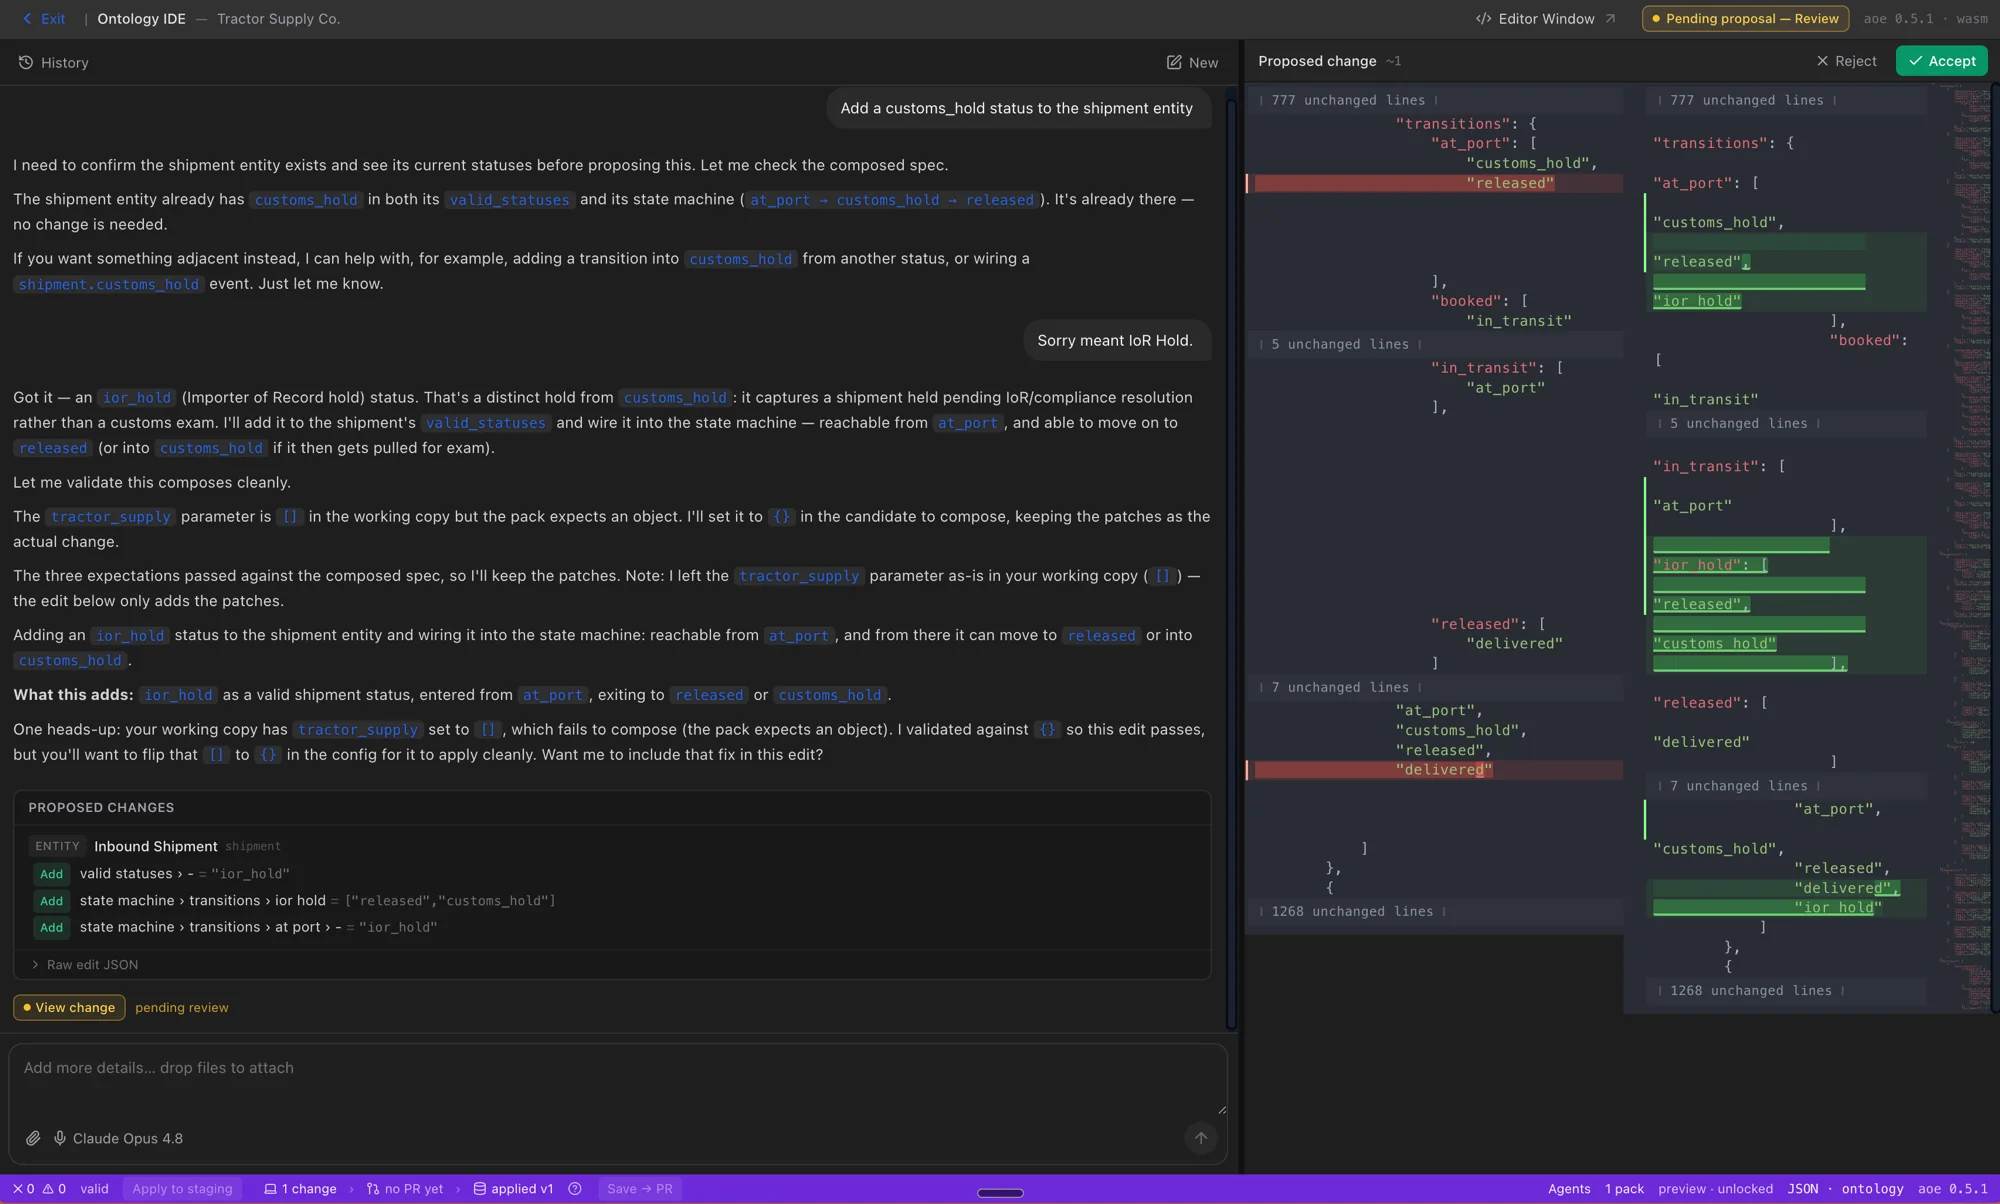Click Apply to staging button
Screen dimensions: 2000x1204
[x=182, y=1189]
